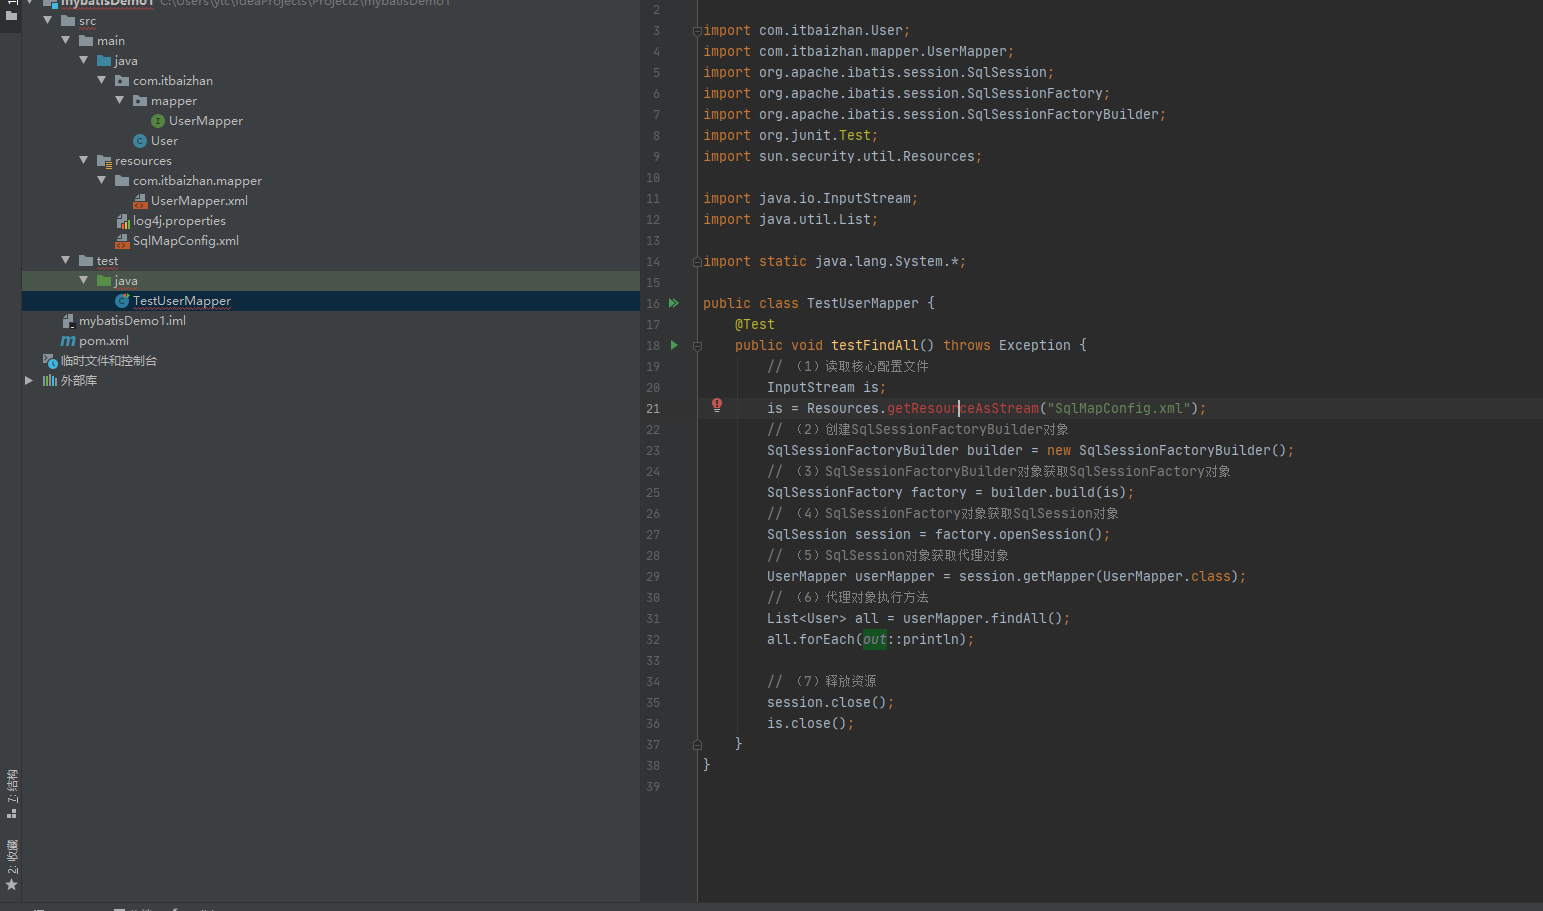Fold the testFindAll method at line 18
The width and height of the screenshot is (1543, 911).
click(697, 346)
